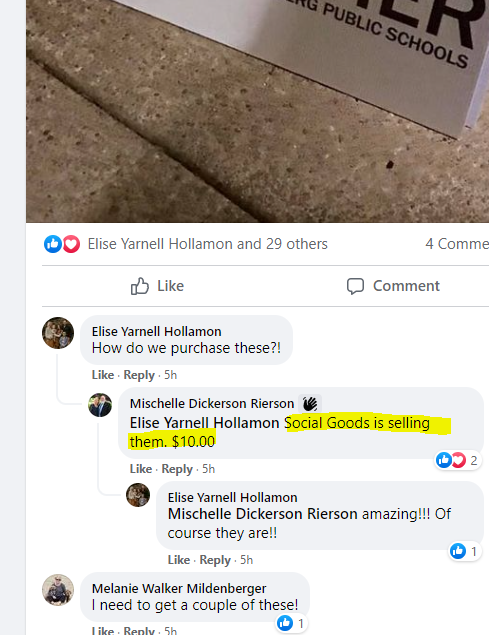The height and width of the screenshot is (635, 489).
Task: Open Melanie Walker Mildenberger's profile picture
Action: tap(58, 590)
